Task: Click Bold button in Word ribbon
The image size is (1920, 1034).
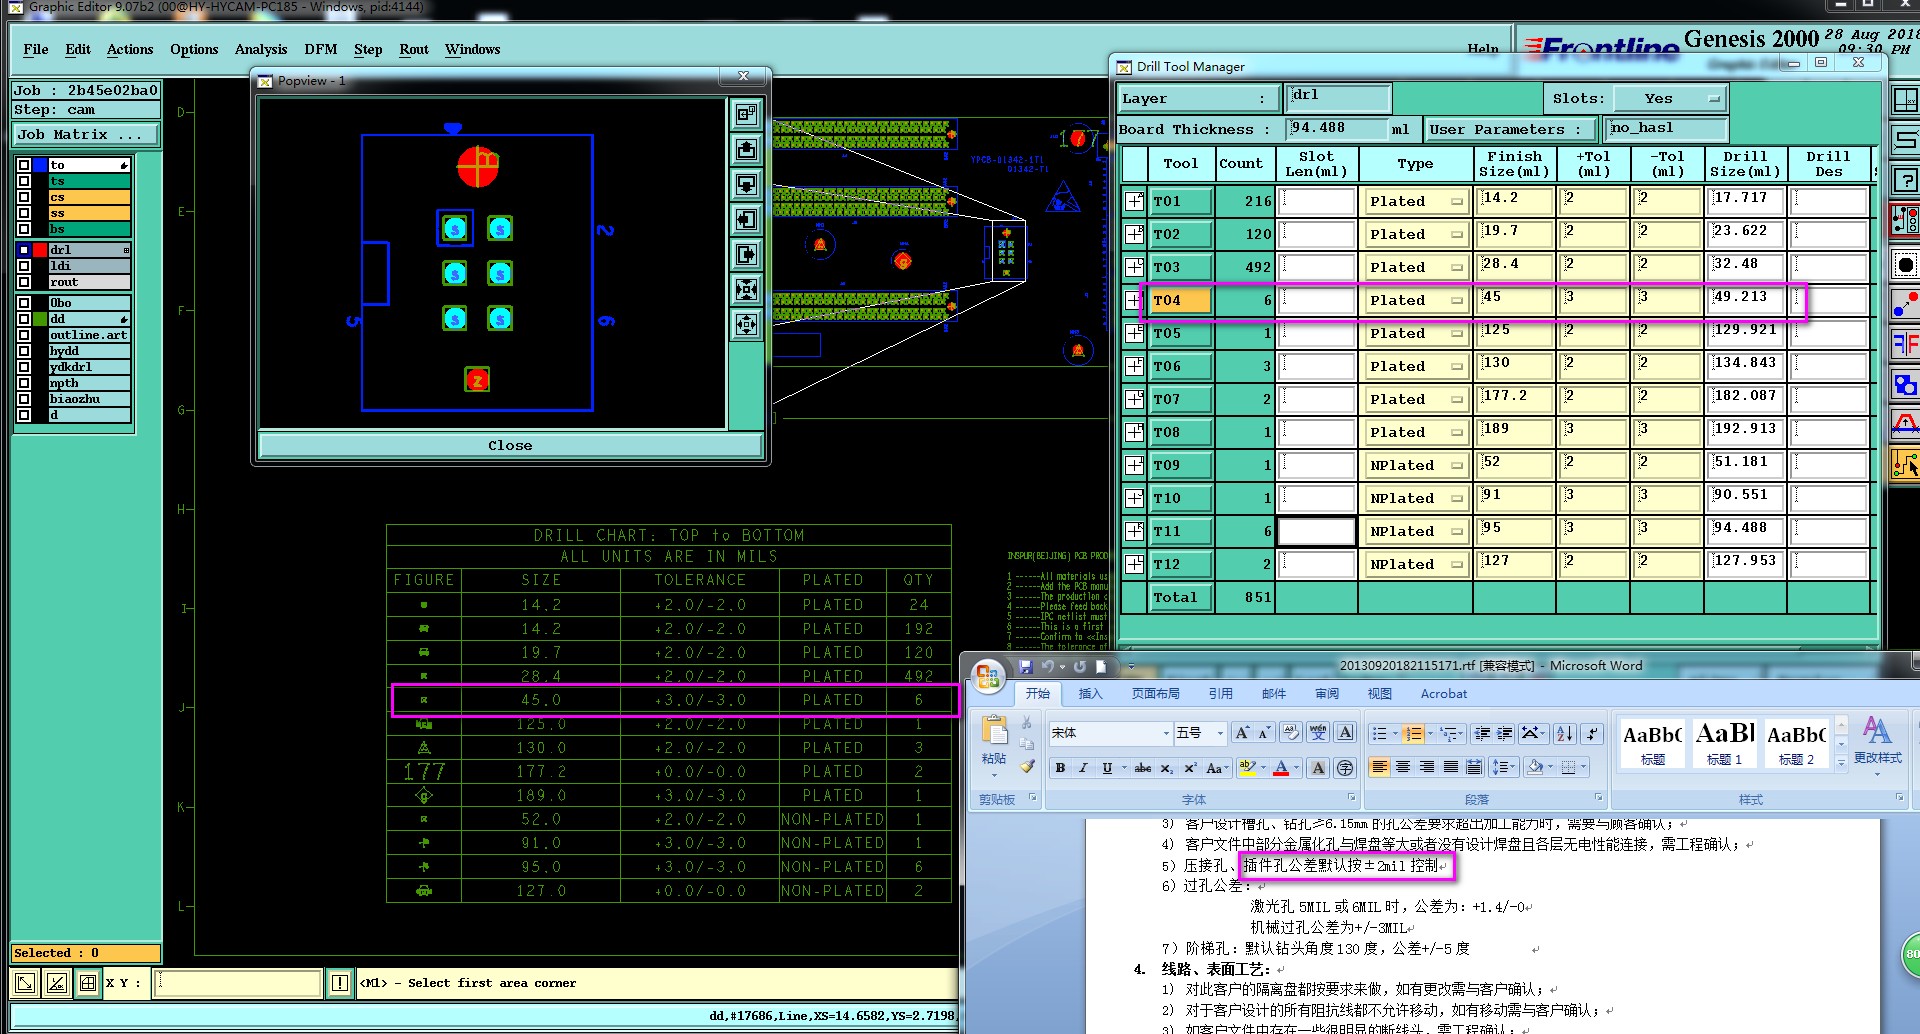Action: tap(1060, 768)
